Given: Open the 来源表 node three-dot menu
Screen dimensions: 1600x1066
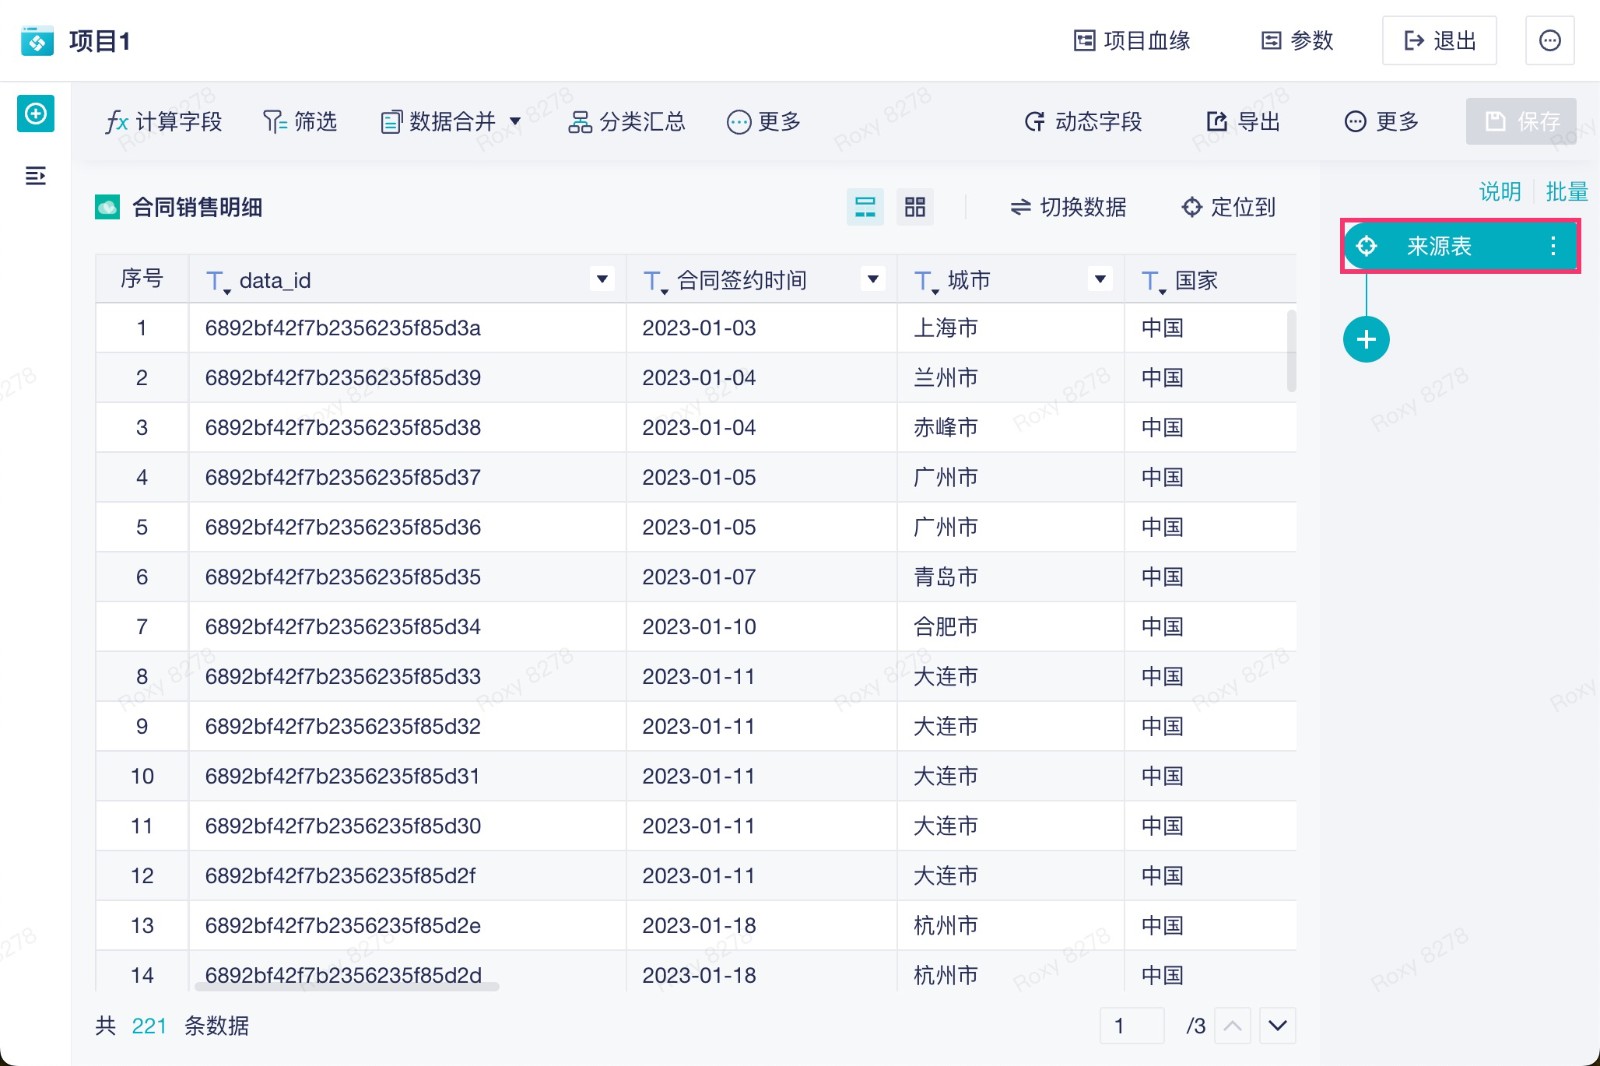Looking at the screenshot, I should [x=1553, y=246].
